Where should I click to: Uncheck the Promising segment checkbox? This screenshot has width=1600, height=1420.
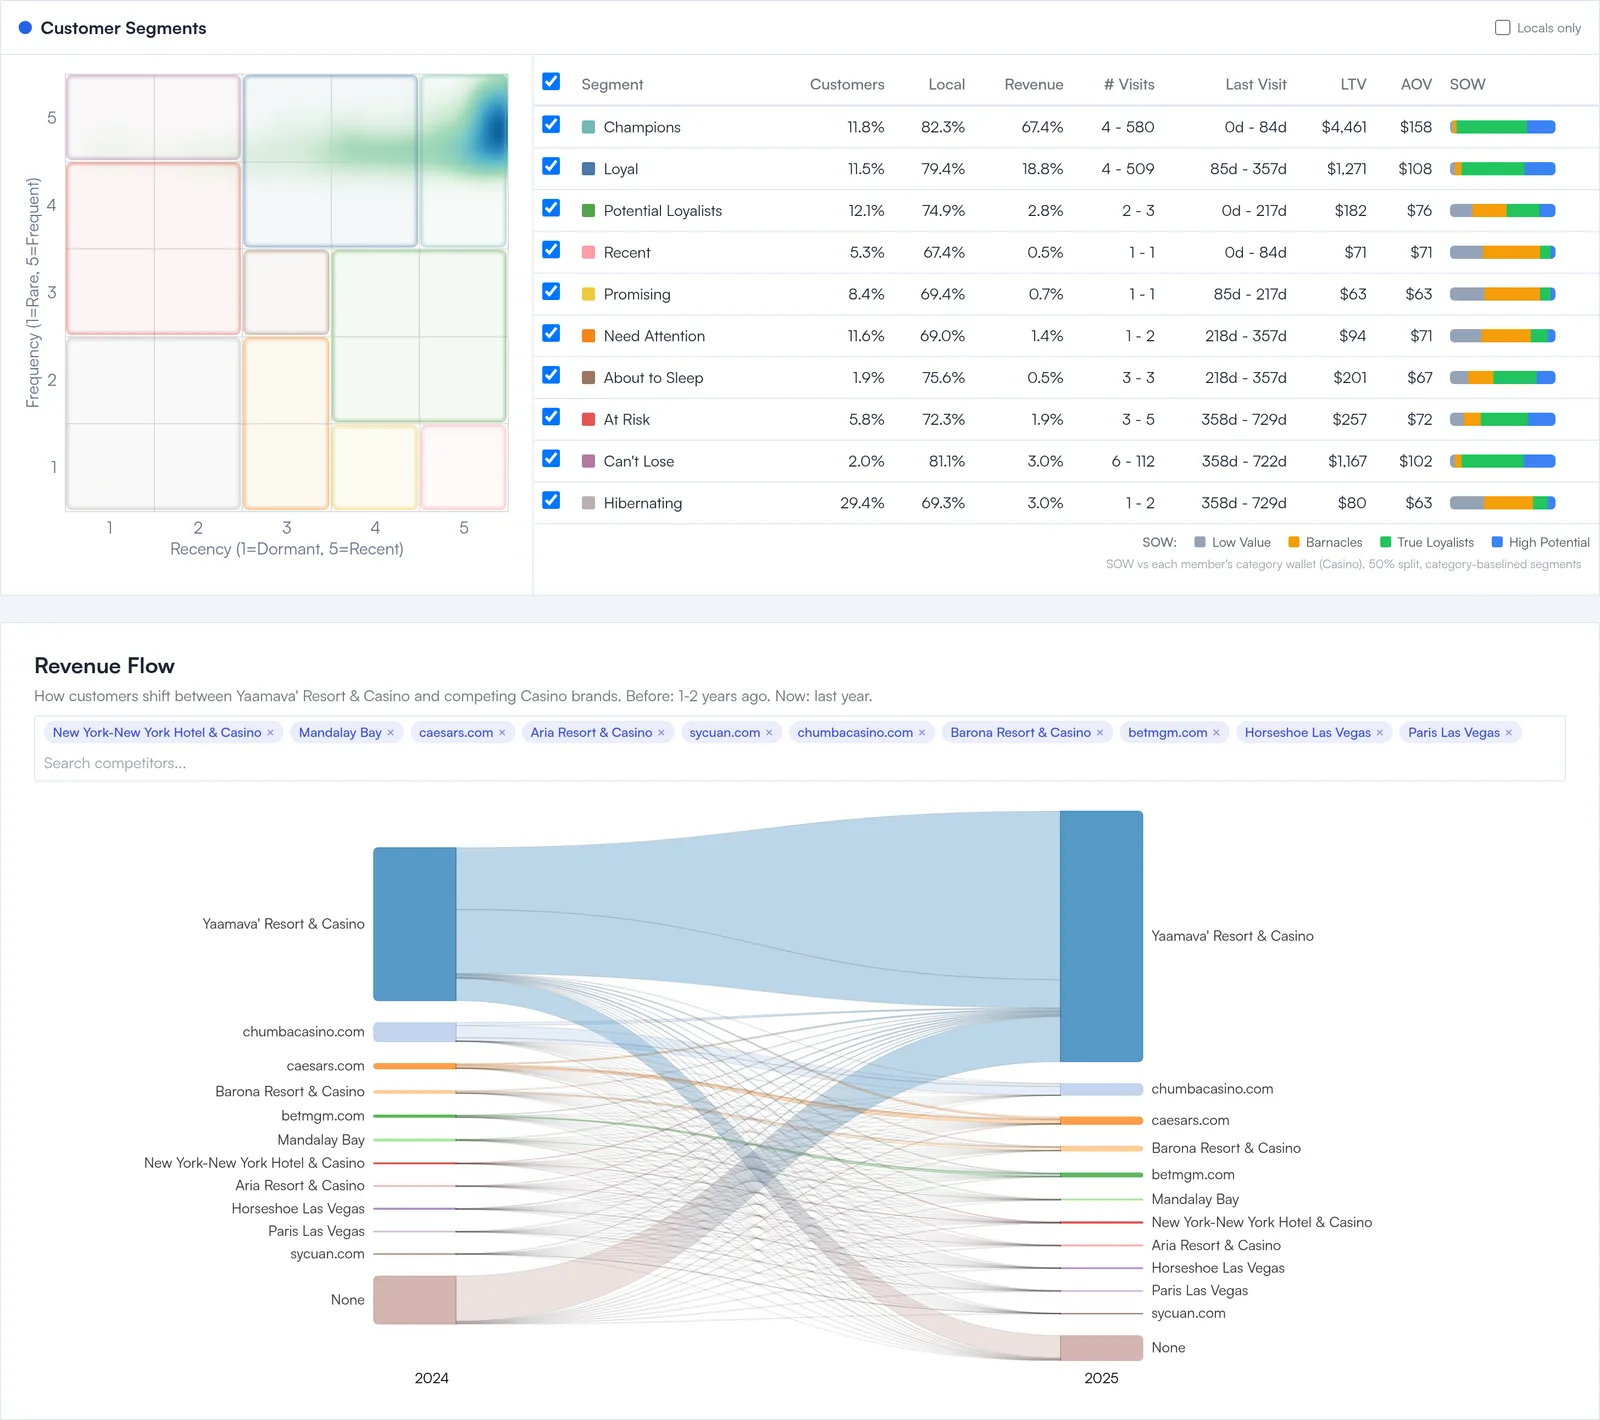[551, 292]
